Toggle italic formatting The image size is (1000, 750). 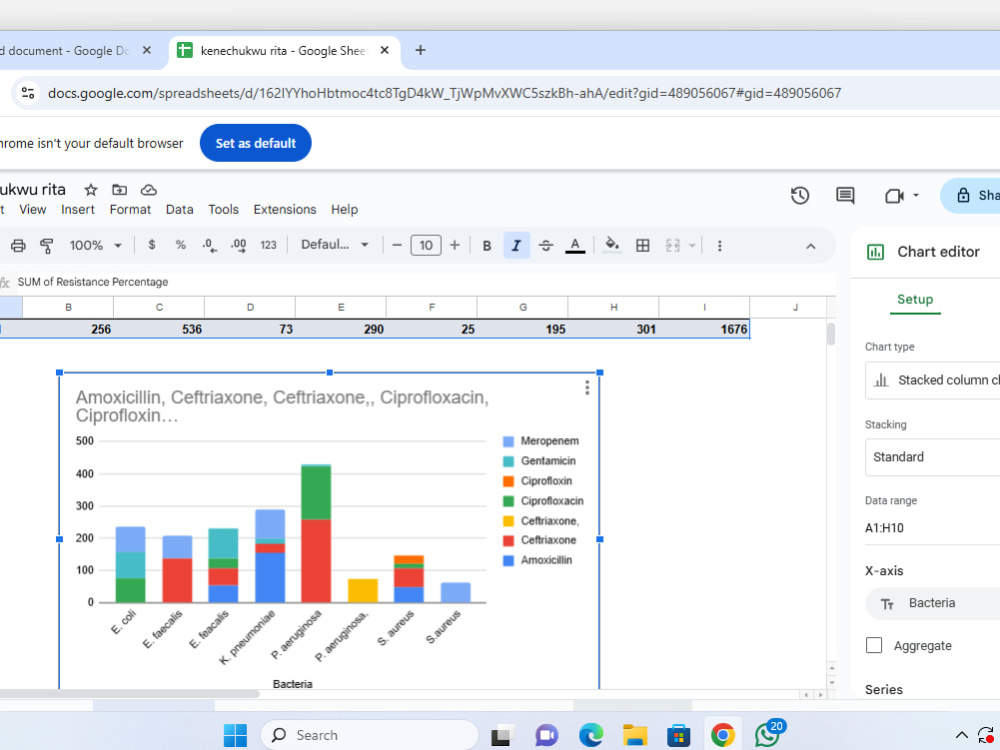(517, 246)
